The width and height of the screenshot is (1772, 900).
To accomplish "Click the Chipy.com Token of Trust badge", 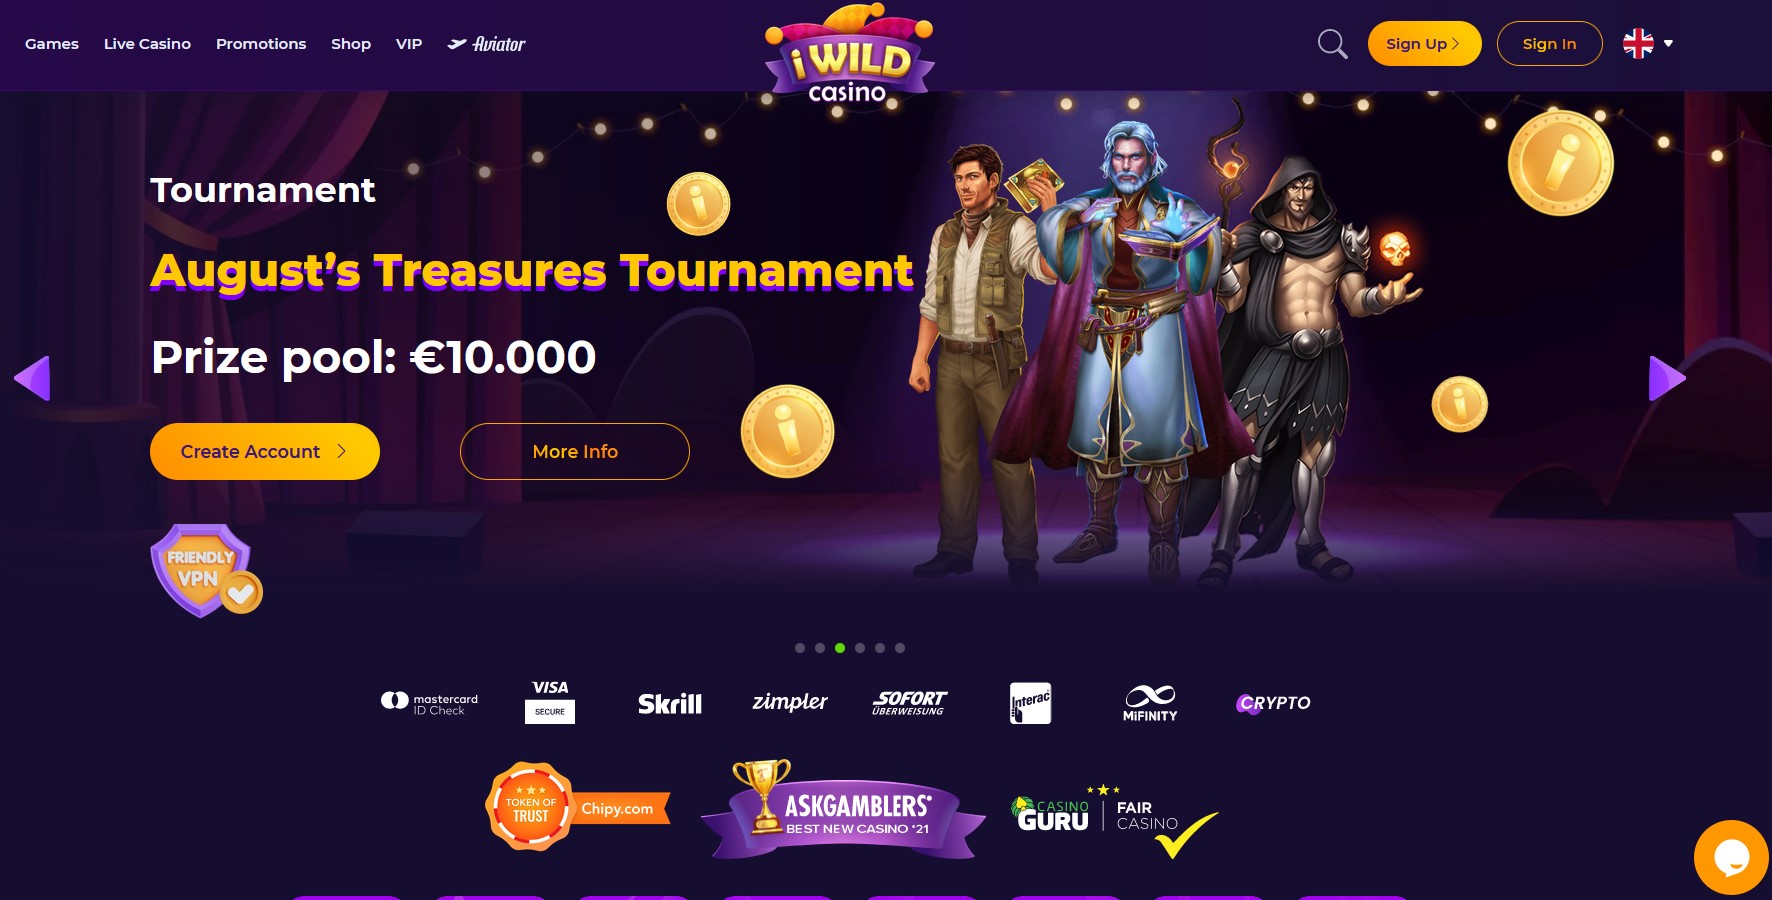I will tap(577, 807).
